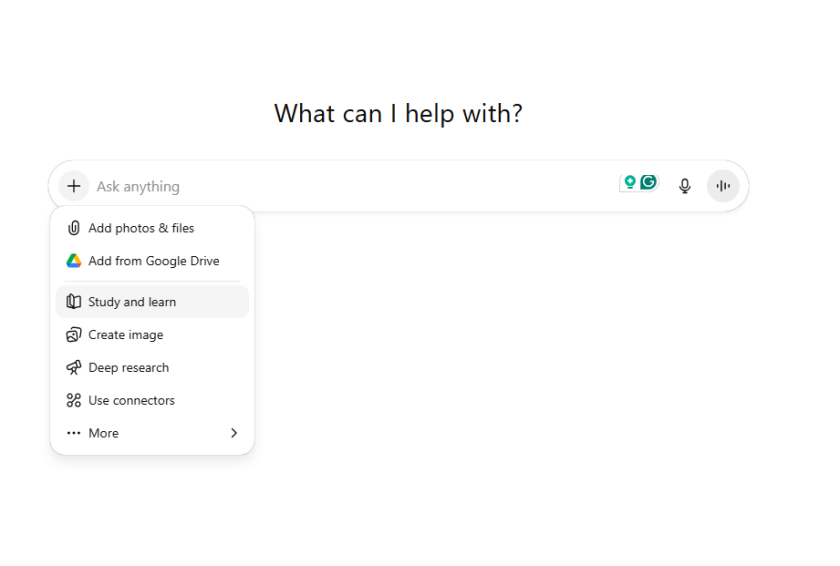
Task: Start voice mode with the waveform icon
Action: coord(723,186)
